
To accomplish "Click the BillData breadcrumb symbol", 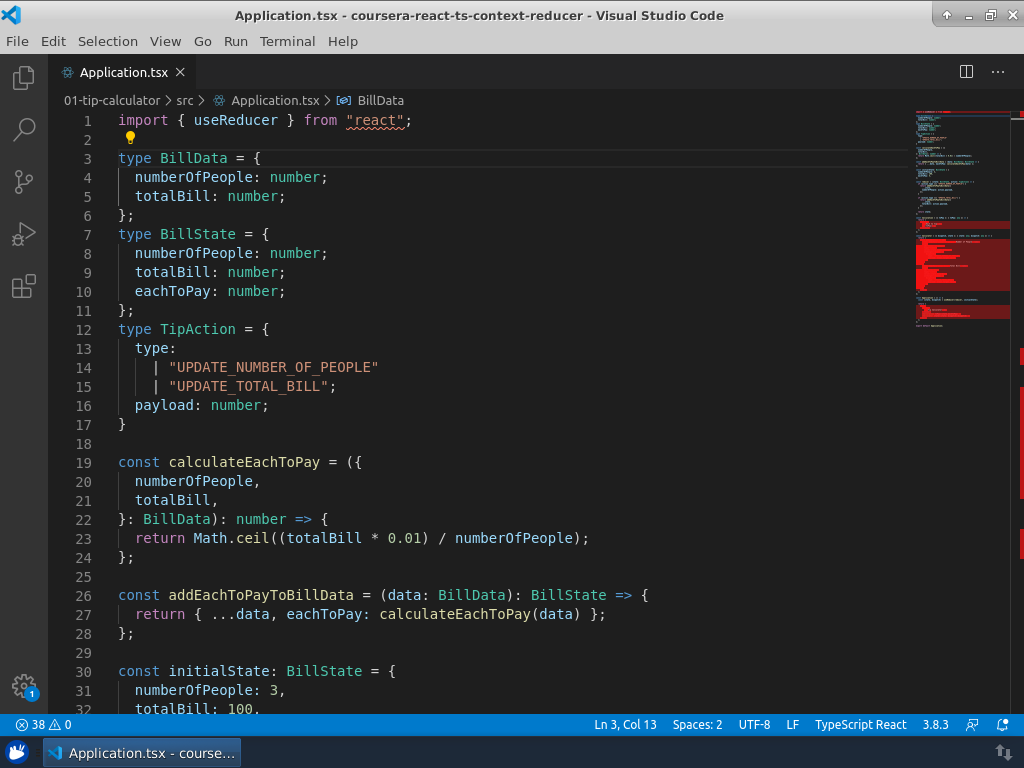I will click(x=380, y=100).
